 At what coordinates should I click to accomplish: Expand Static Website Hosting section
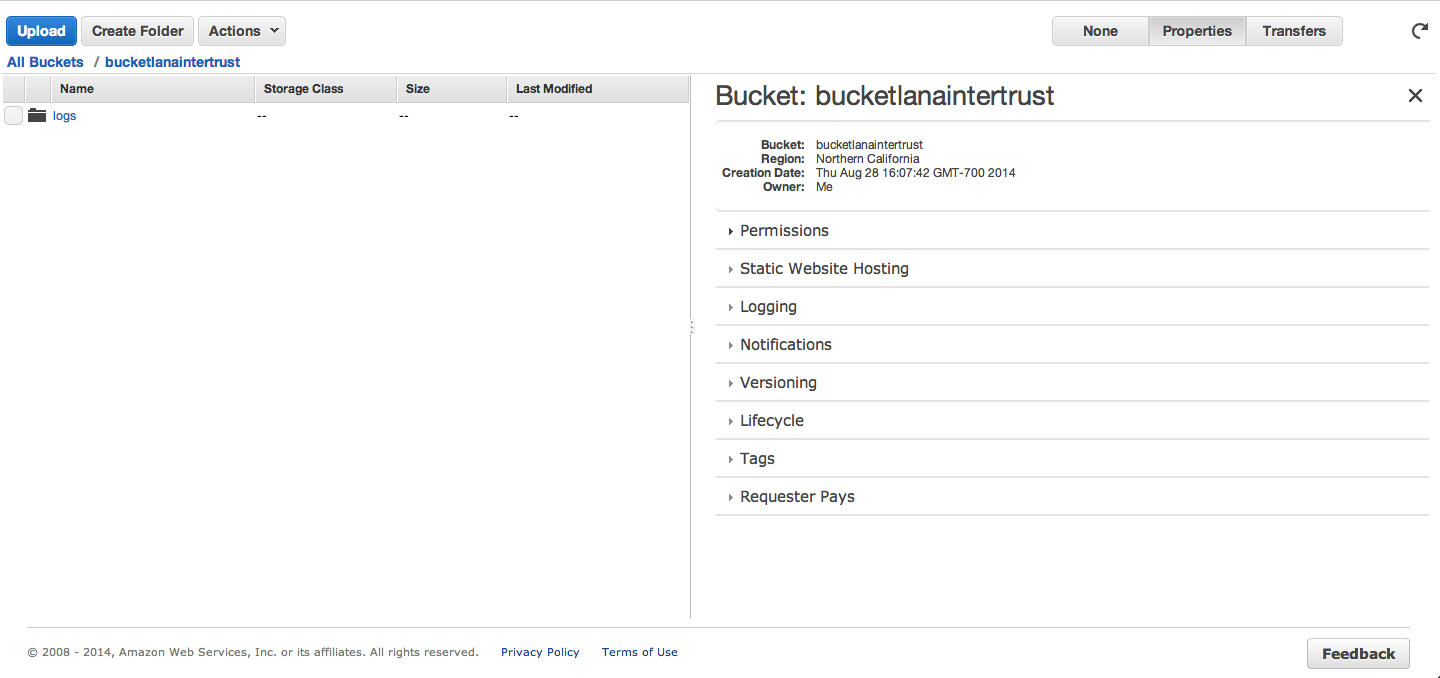(x=823, y=269)
